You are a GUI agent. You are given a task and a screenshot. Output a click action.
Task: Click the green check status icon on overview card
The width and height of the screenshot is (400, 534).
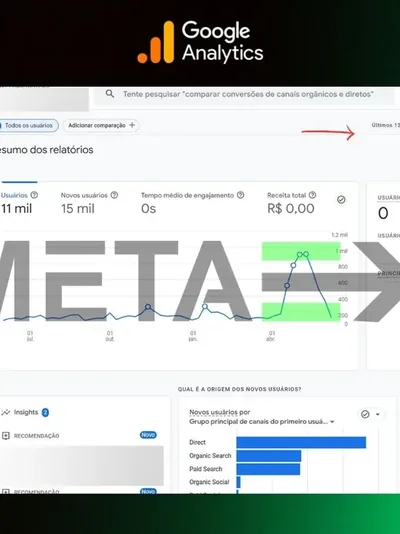[341, 200]
